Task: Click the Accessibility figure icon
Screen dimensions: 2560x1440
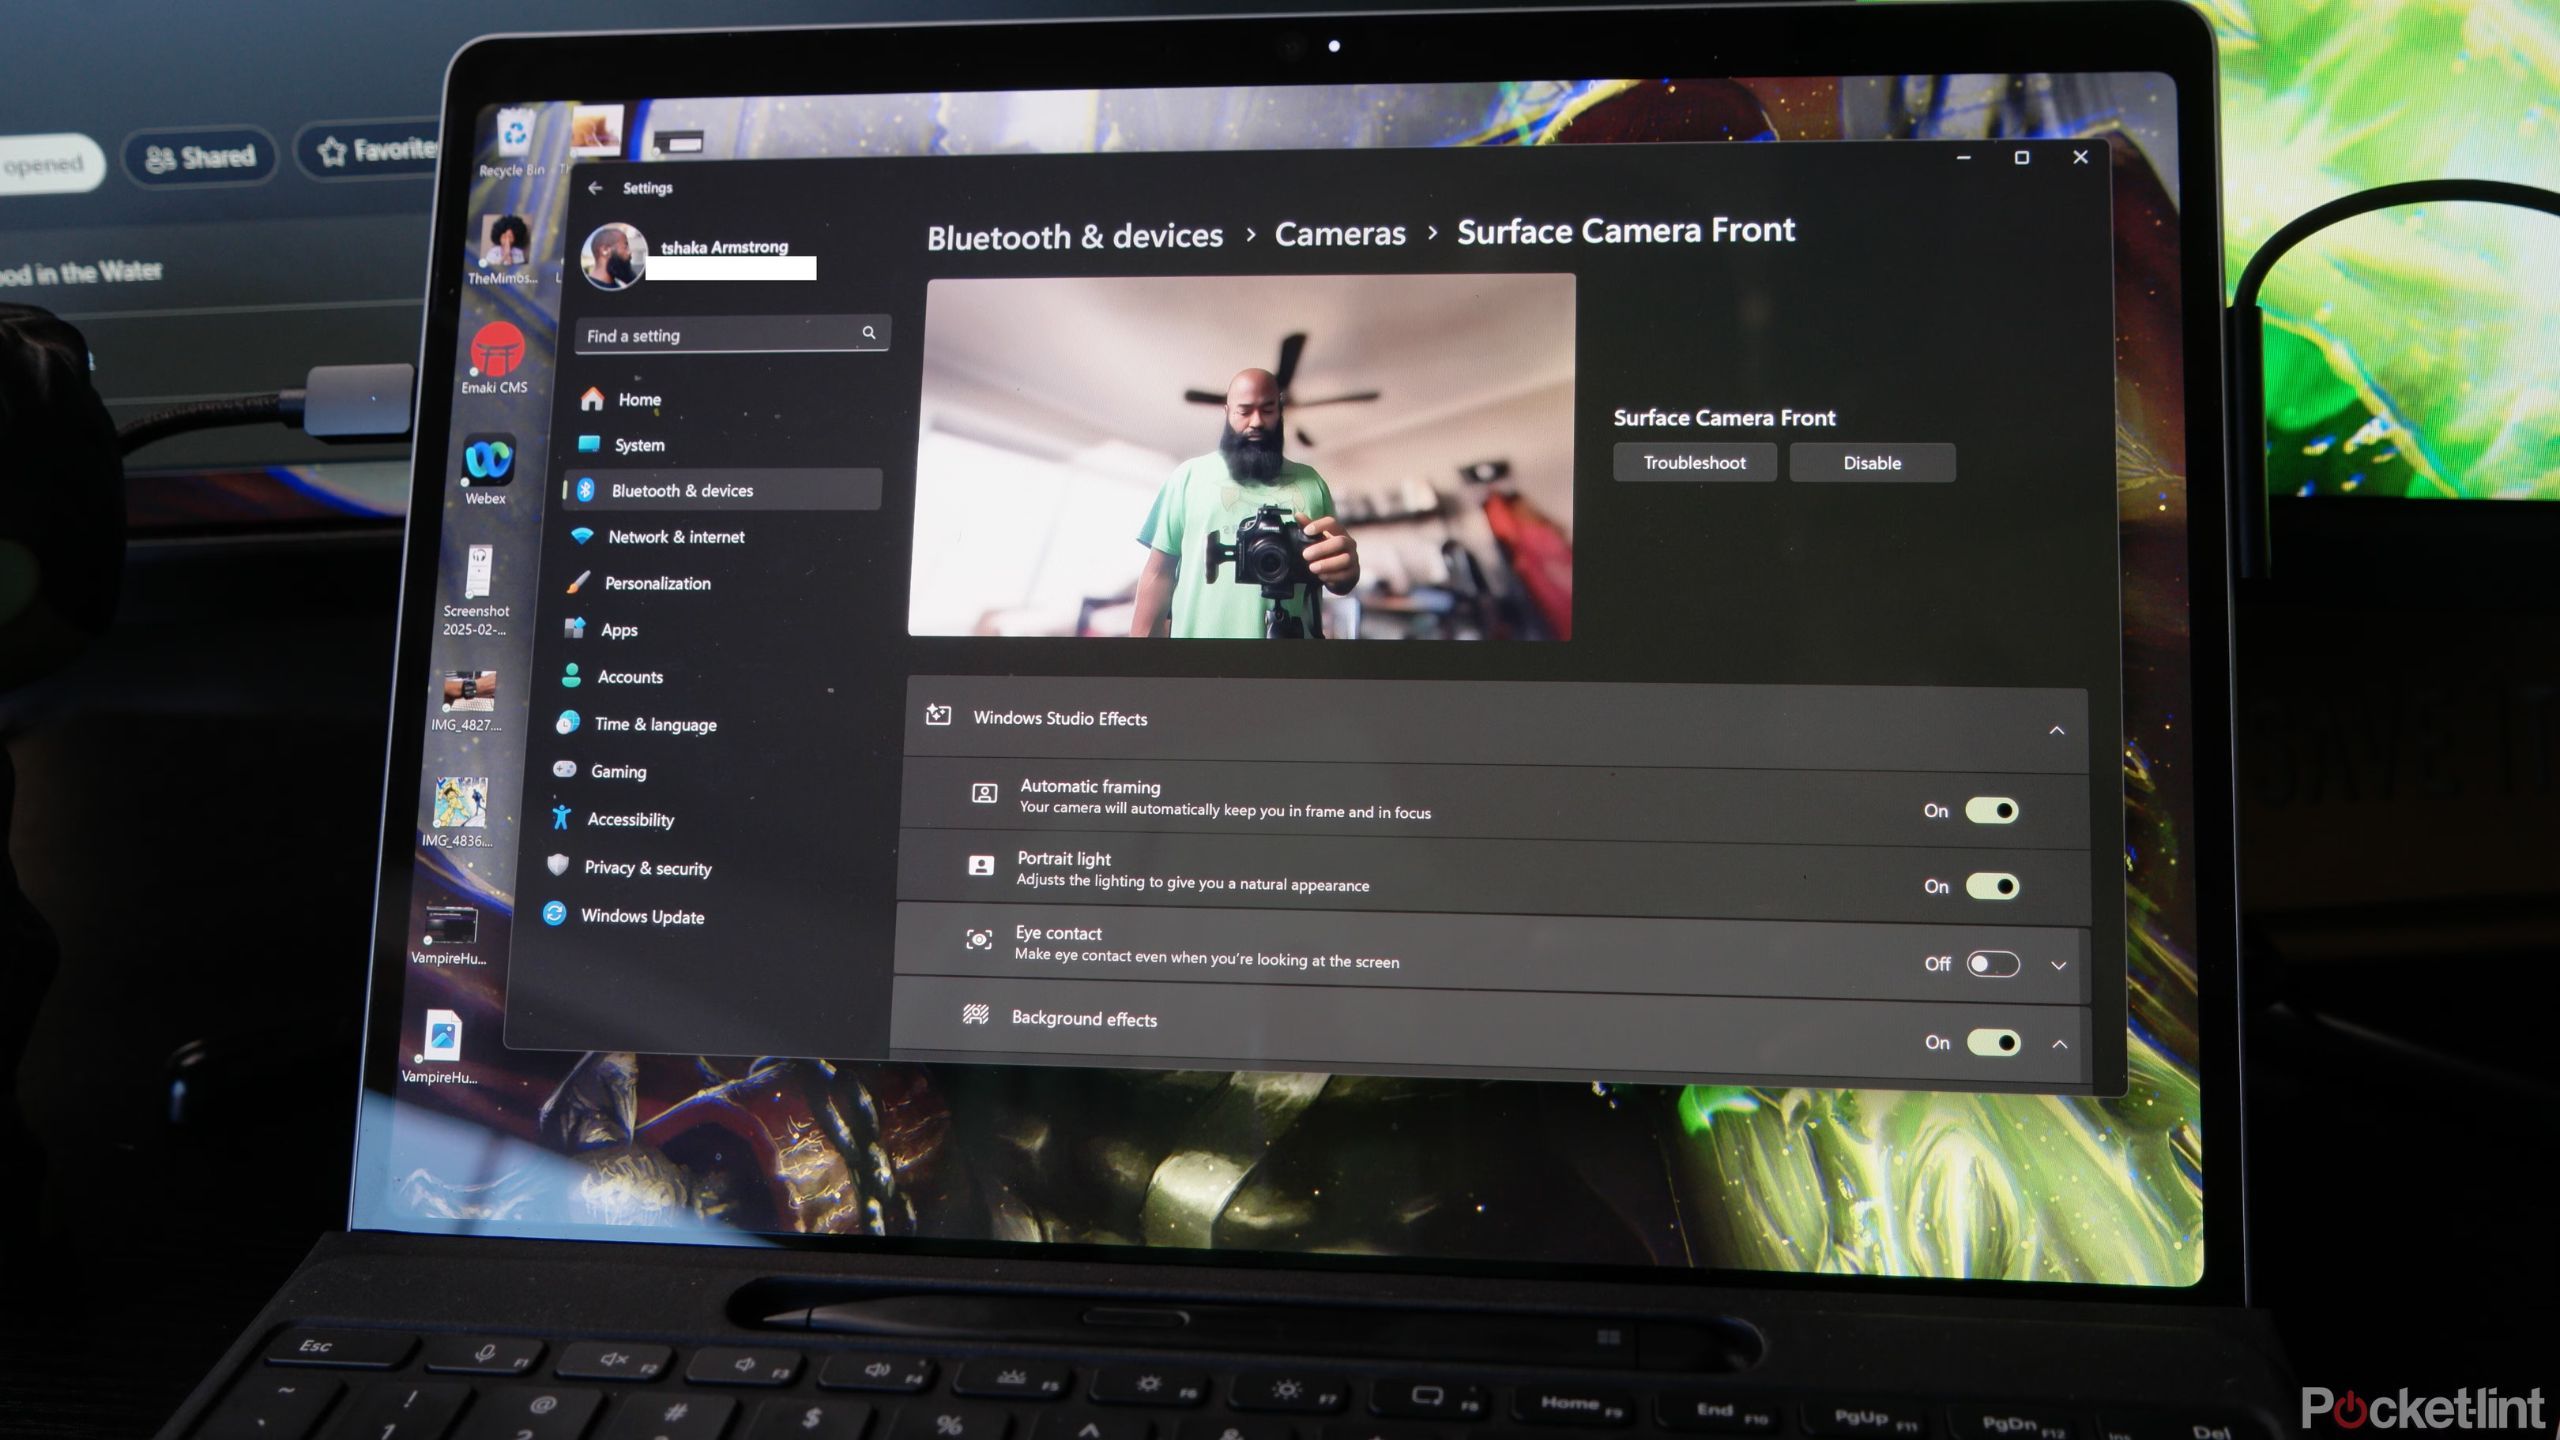Action: [x=561, y=818]
